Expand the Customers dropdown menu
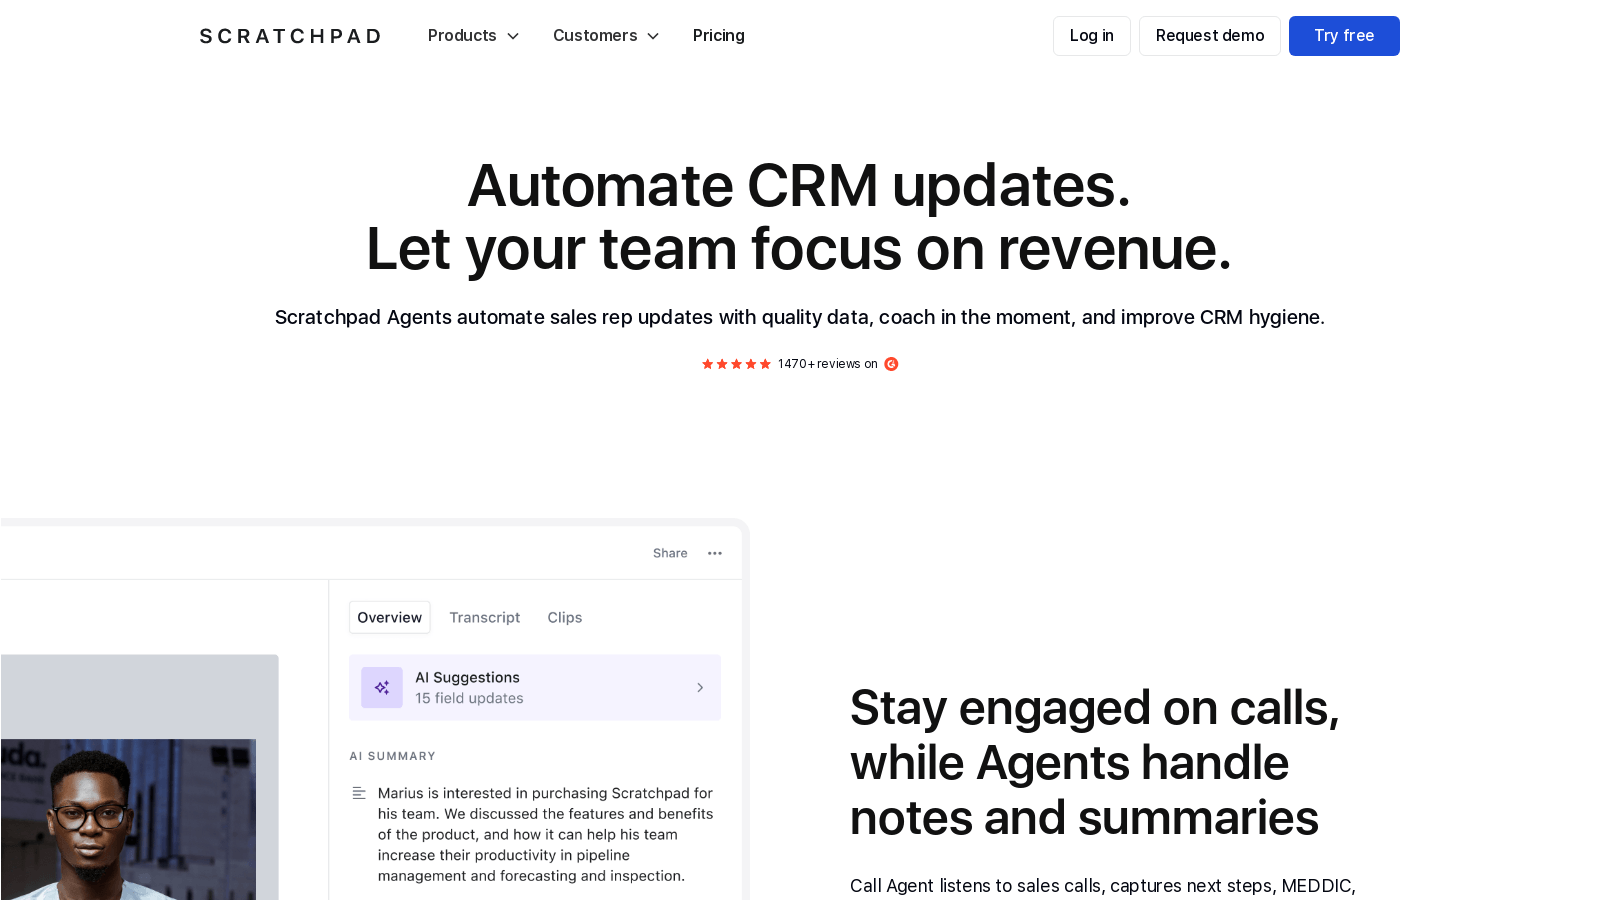This screenshot has width=1600, height=900. [x=606, y=36]
